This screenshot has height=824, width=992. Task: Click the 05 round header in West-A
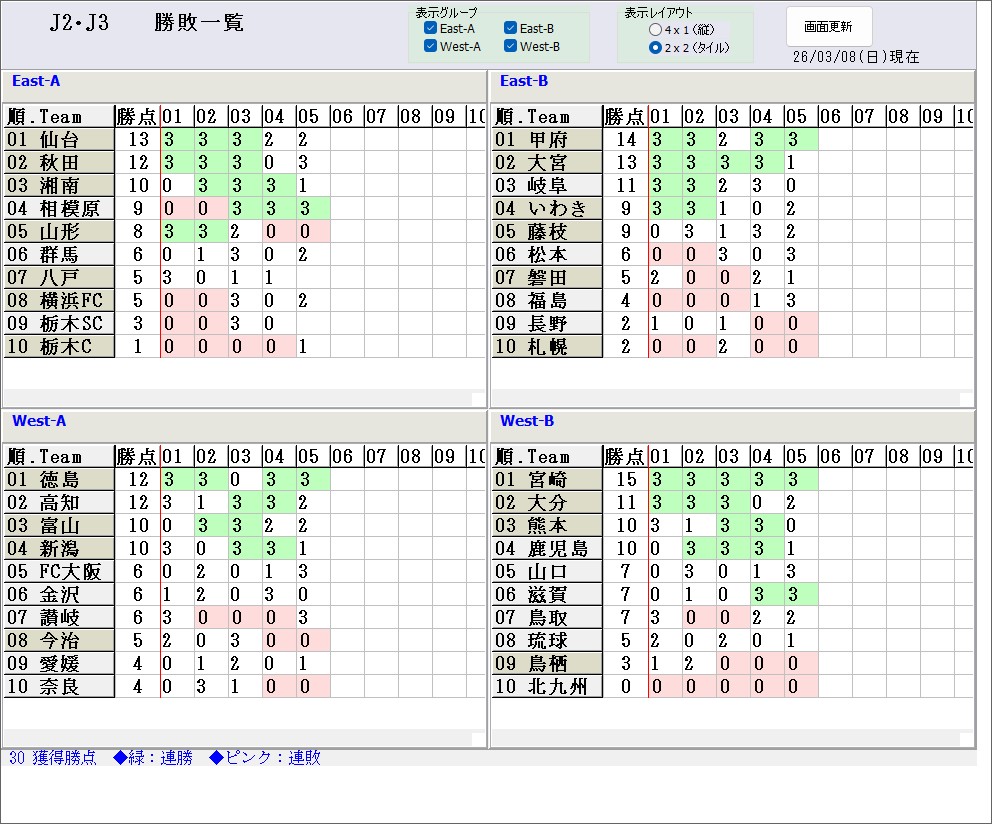tap(308, 457)
